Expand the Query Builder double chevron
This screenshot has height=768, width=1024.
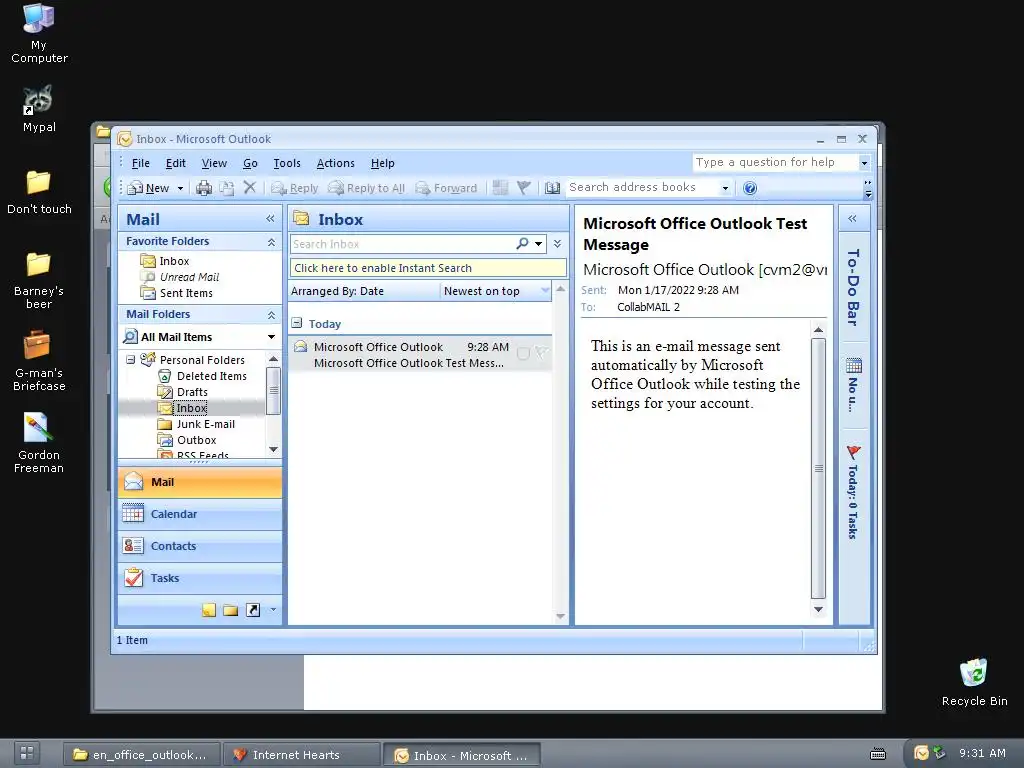click(x=557, y=244)
